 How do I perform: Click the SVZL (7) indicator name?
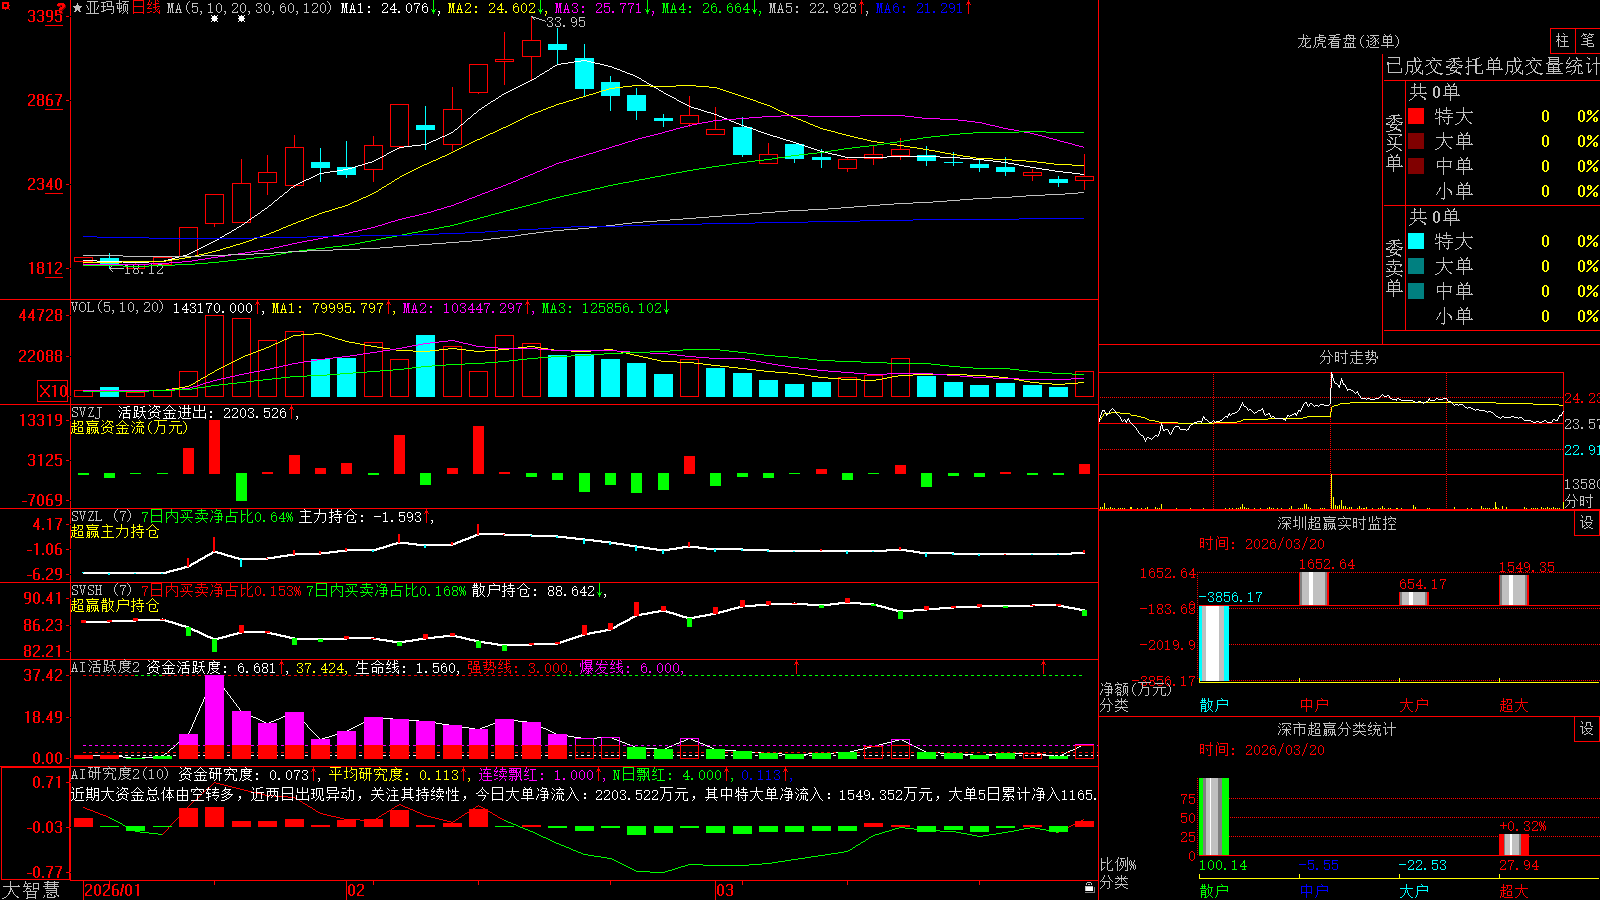point(101,516)
